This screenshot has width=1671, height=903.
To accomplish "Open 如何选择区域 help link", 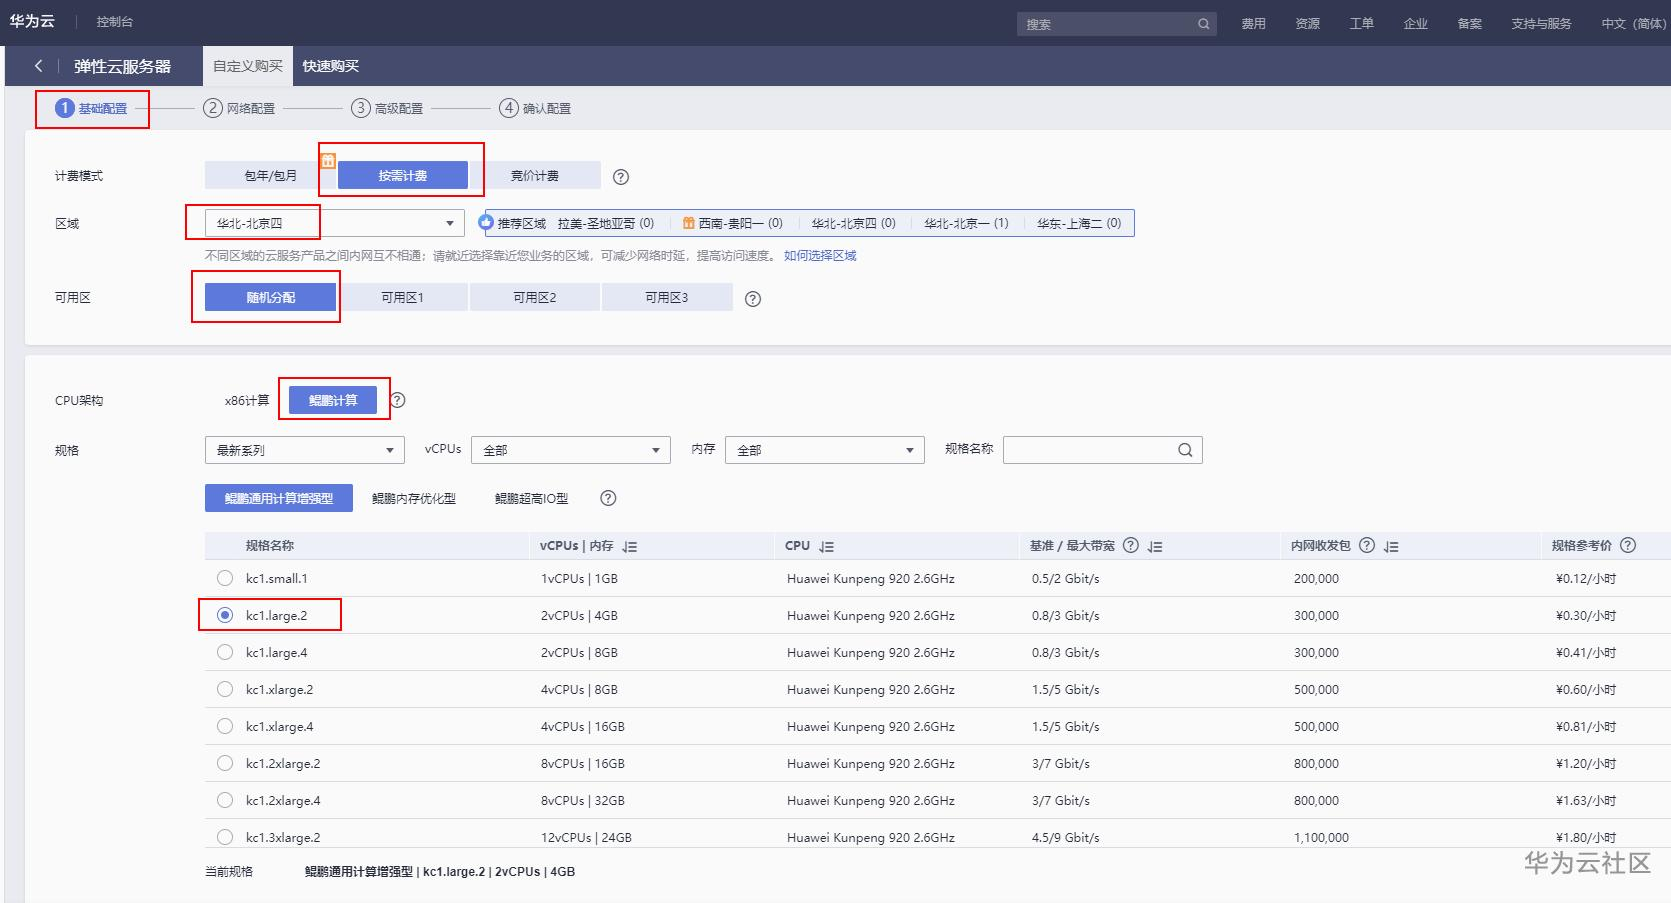I will click(820, 256).
